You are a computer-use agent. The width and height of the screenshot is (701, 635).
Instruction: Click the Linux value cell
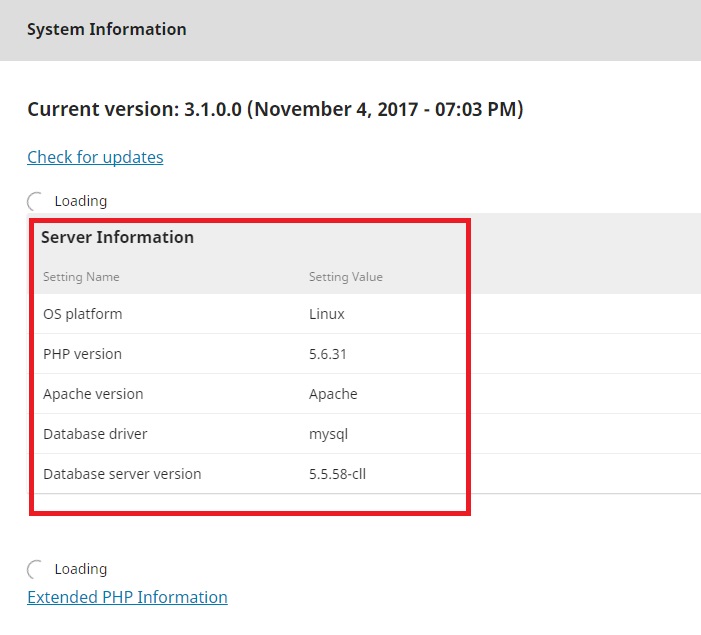coord(327,314)
